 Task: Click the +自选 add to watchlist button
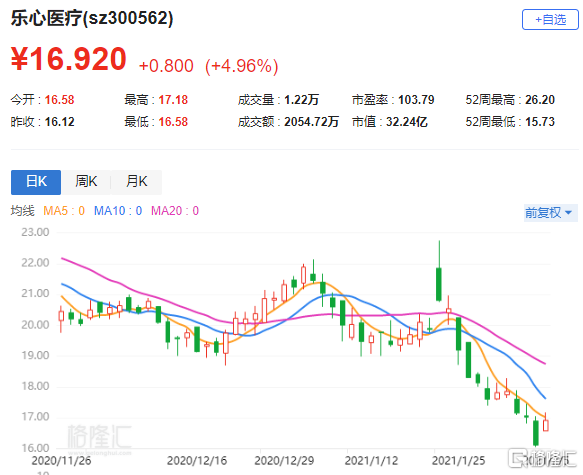point(550,20)
